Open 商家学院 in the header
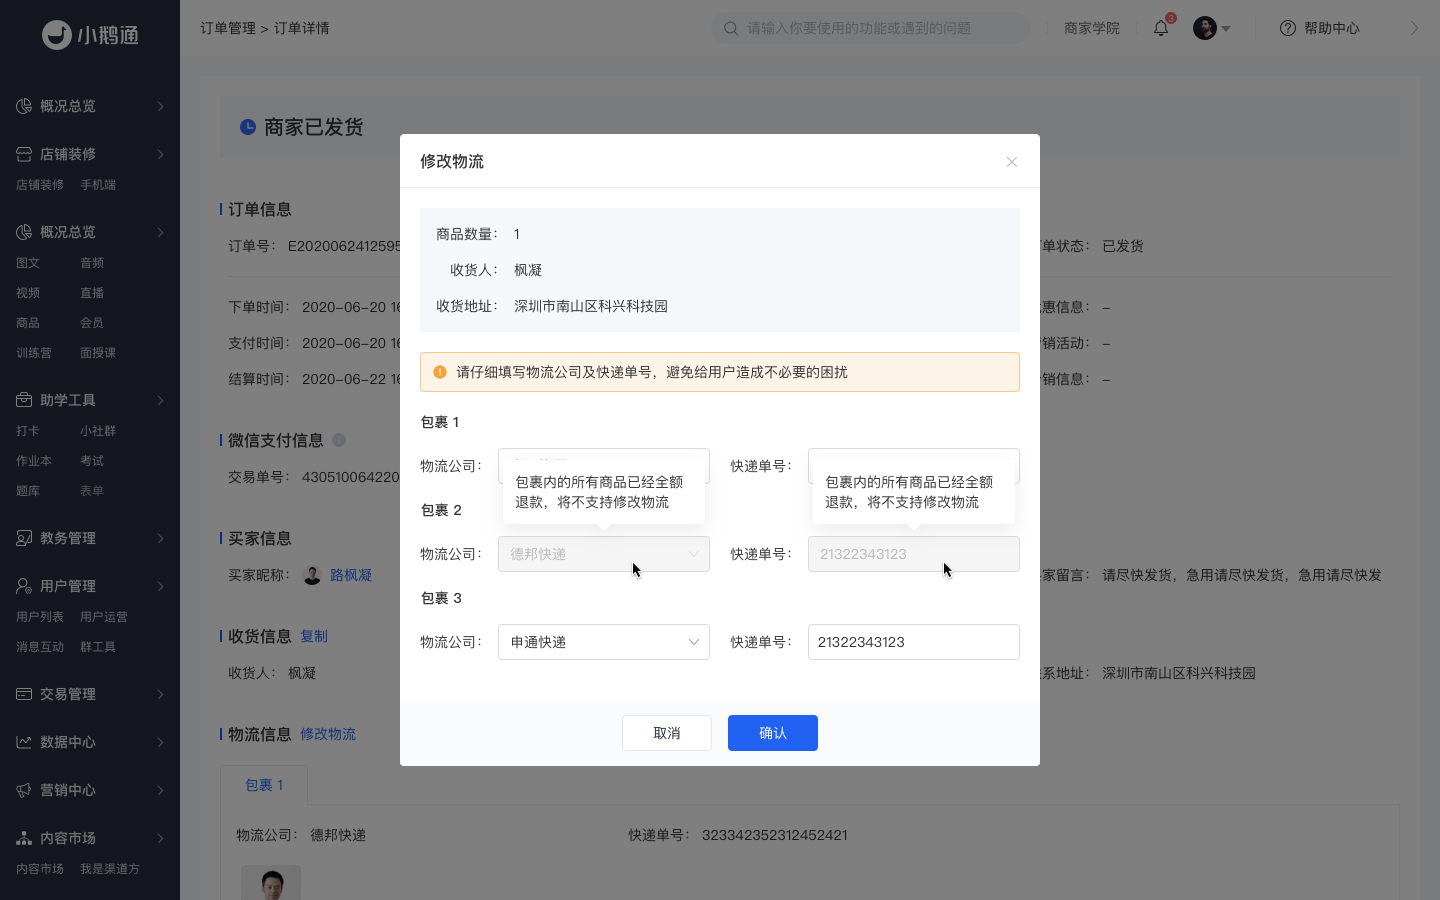The height and width of the screenshot is (900, 1440). tap(1092, 28)
